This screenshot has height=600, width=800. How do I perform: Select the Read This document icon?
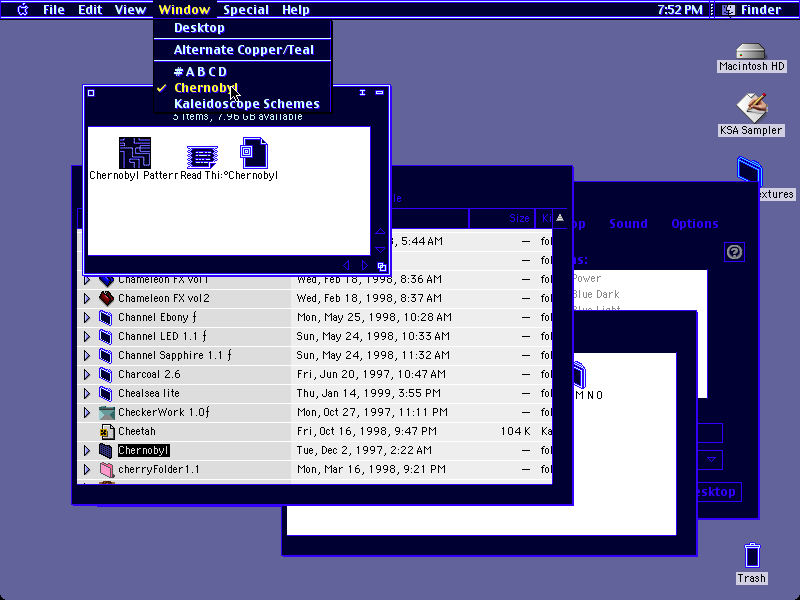(x=202, y=157)
